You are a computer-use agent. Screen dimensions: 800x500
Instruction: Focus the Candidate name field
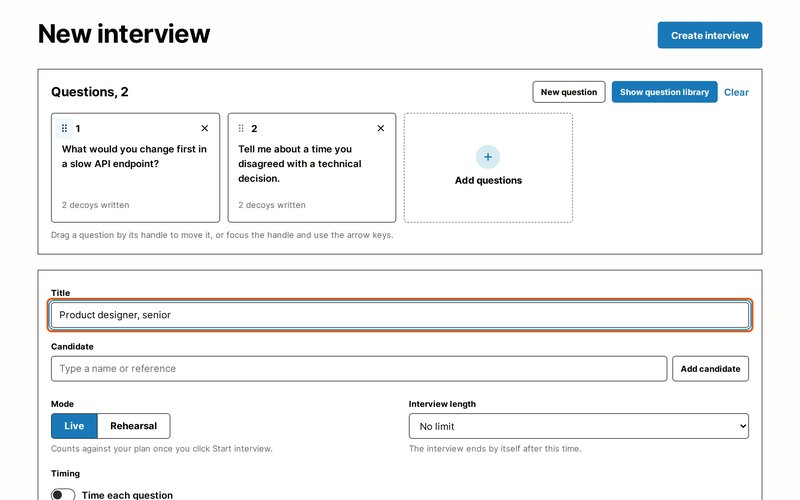pos(359,368)
